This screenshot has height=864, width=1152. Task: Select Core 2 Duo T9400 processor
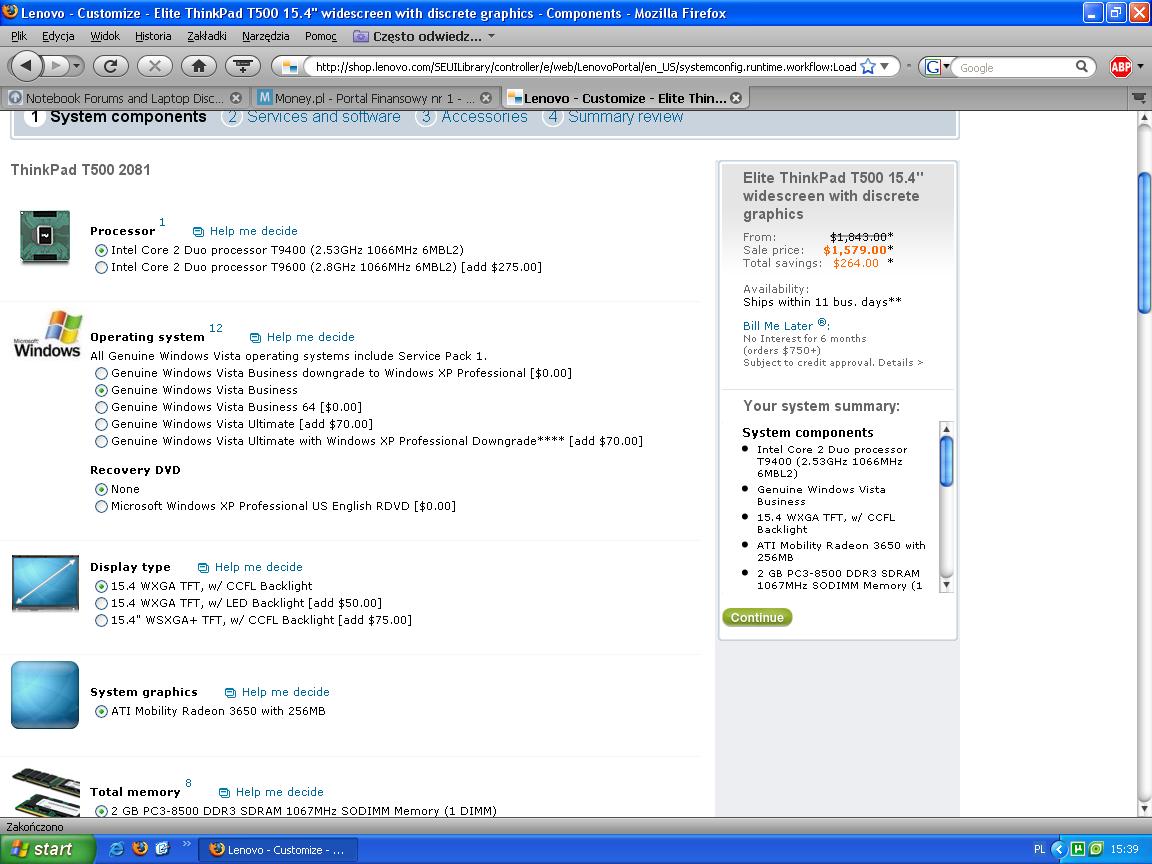tap(101, 251)
